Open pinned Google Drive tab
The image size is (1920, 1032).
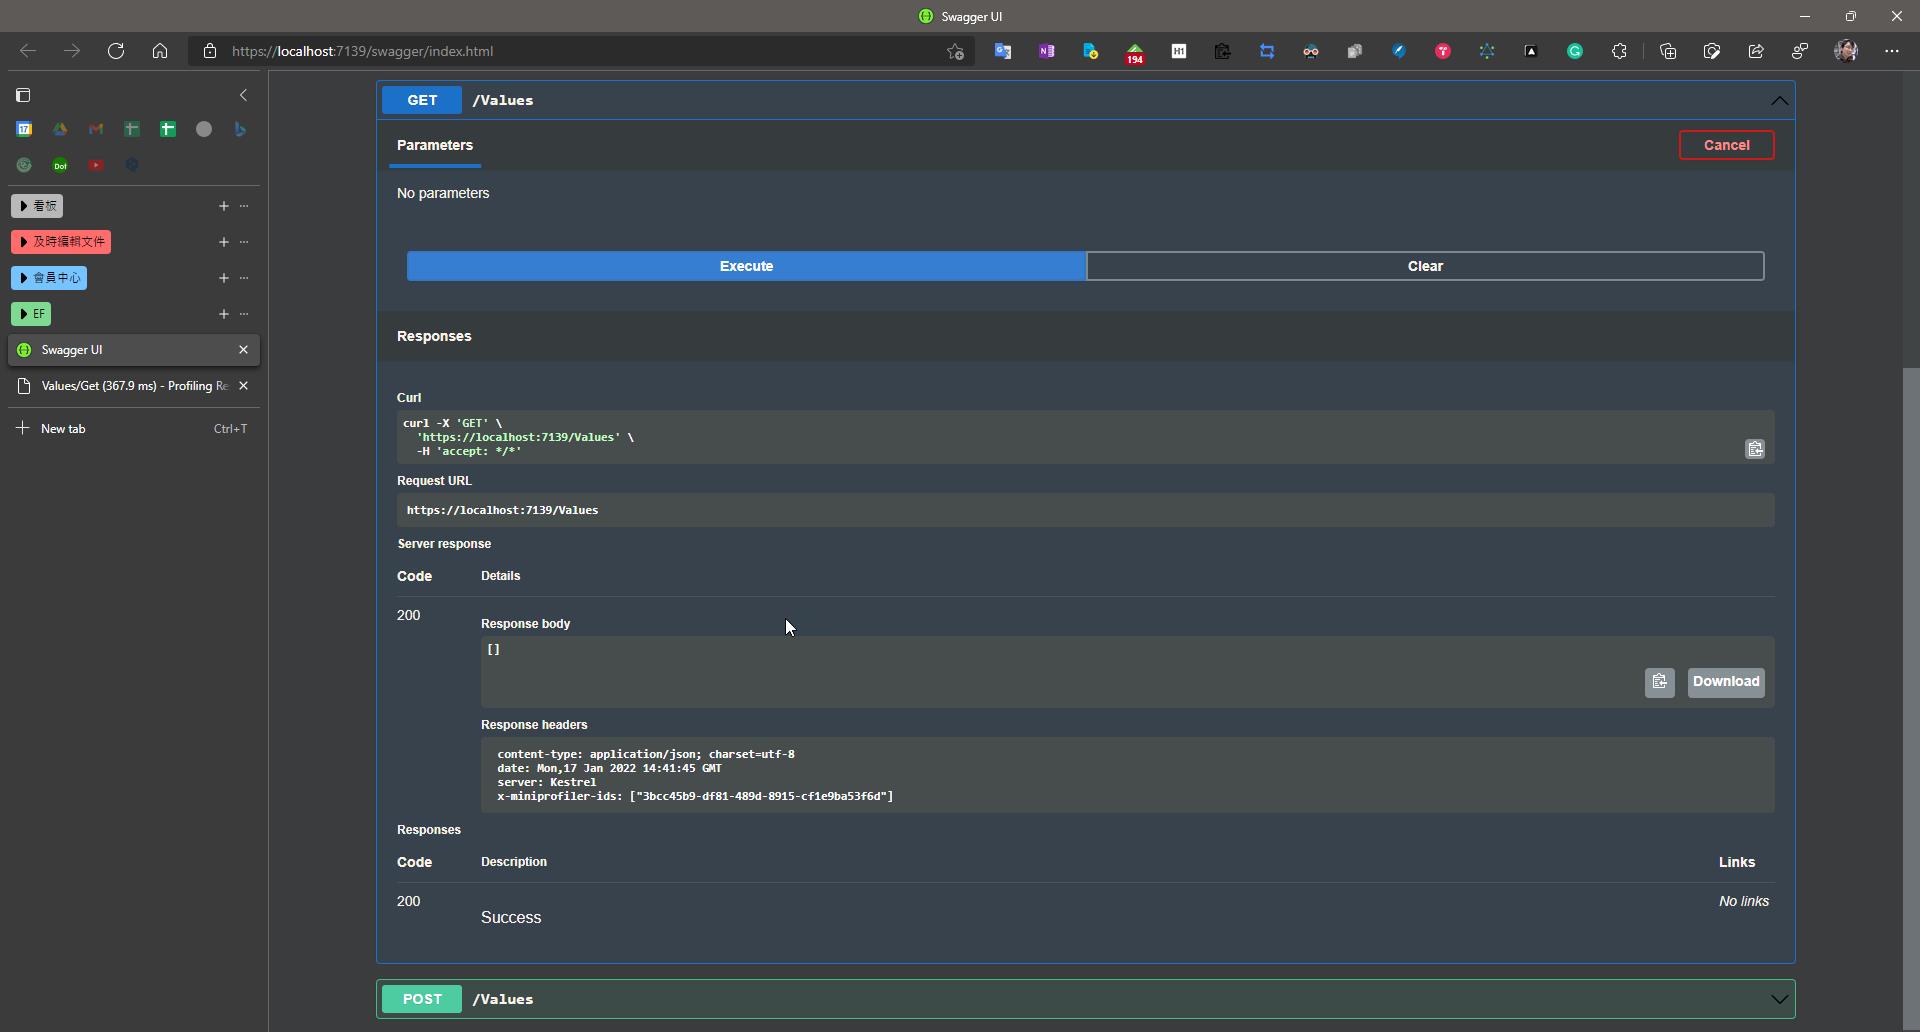60,129
